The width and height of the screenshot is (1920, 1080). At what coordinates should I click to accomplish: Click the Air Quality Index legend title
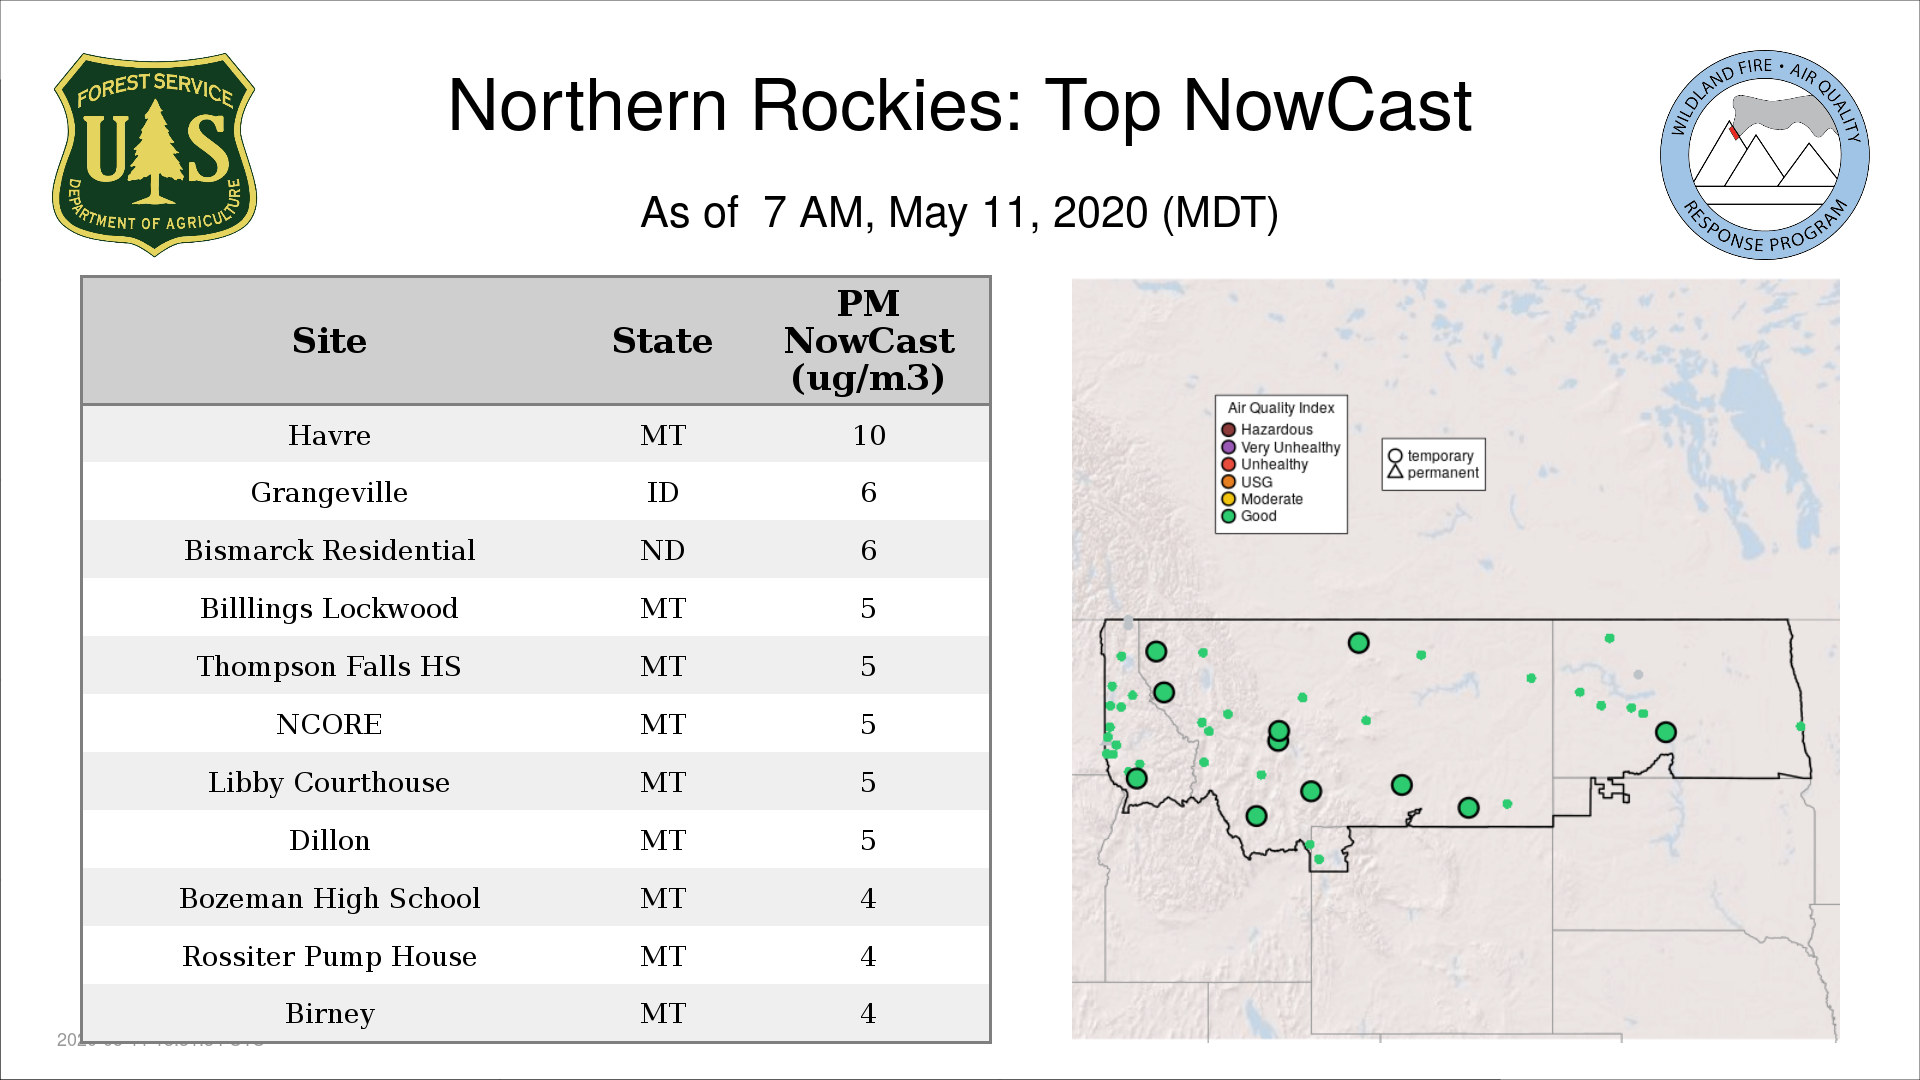point(1280,408)
